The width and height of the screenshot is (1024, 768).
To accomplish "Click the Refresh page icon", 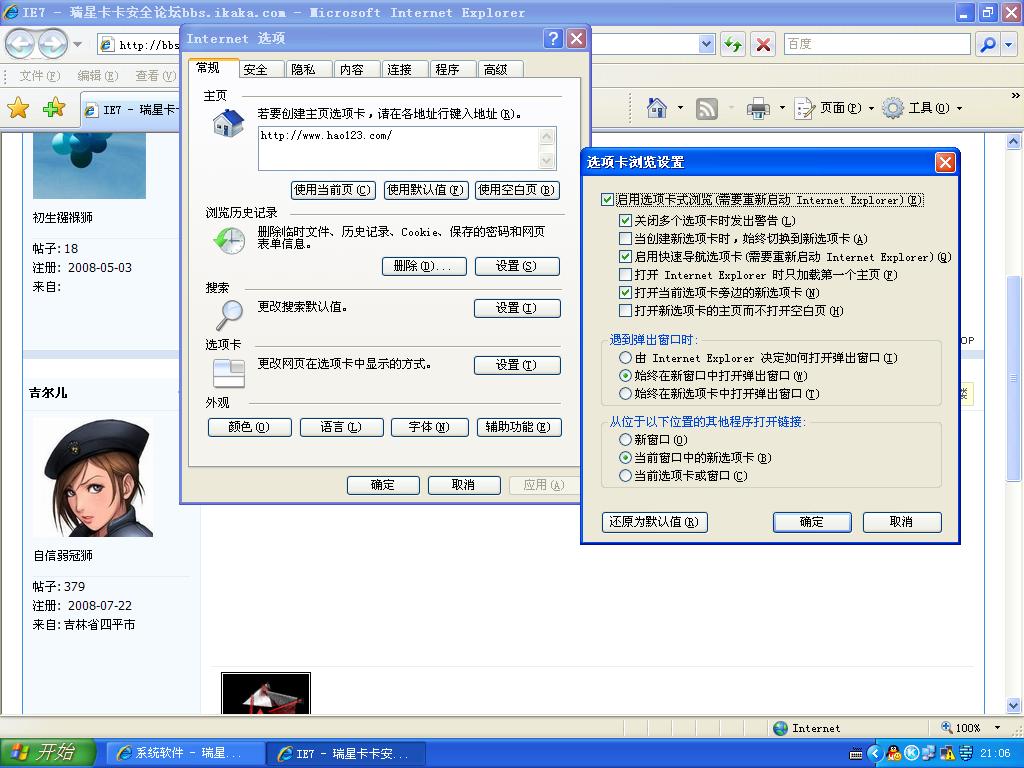I will point(733,44).
